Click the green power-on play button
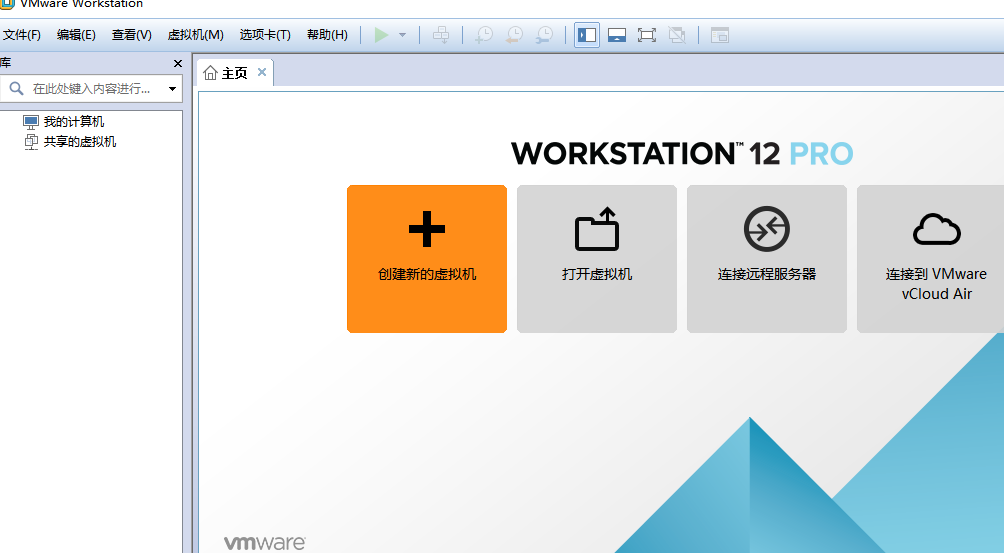This screenshot has width=1004, height=553. click(382, 35)
